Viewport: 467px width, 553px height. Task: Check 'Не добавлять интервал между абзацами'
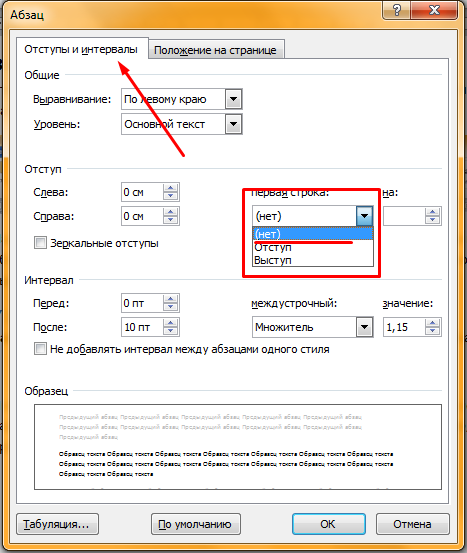40,349
